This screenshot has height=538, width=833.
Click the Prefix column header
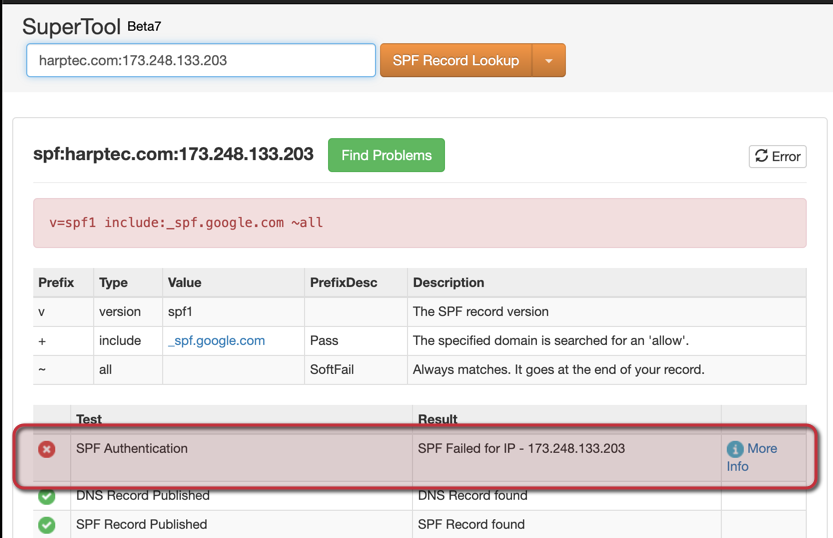pos(56,283)
